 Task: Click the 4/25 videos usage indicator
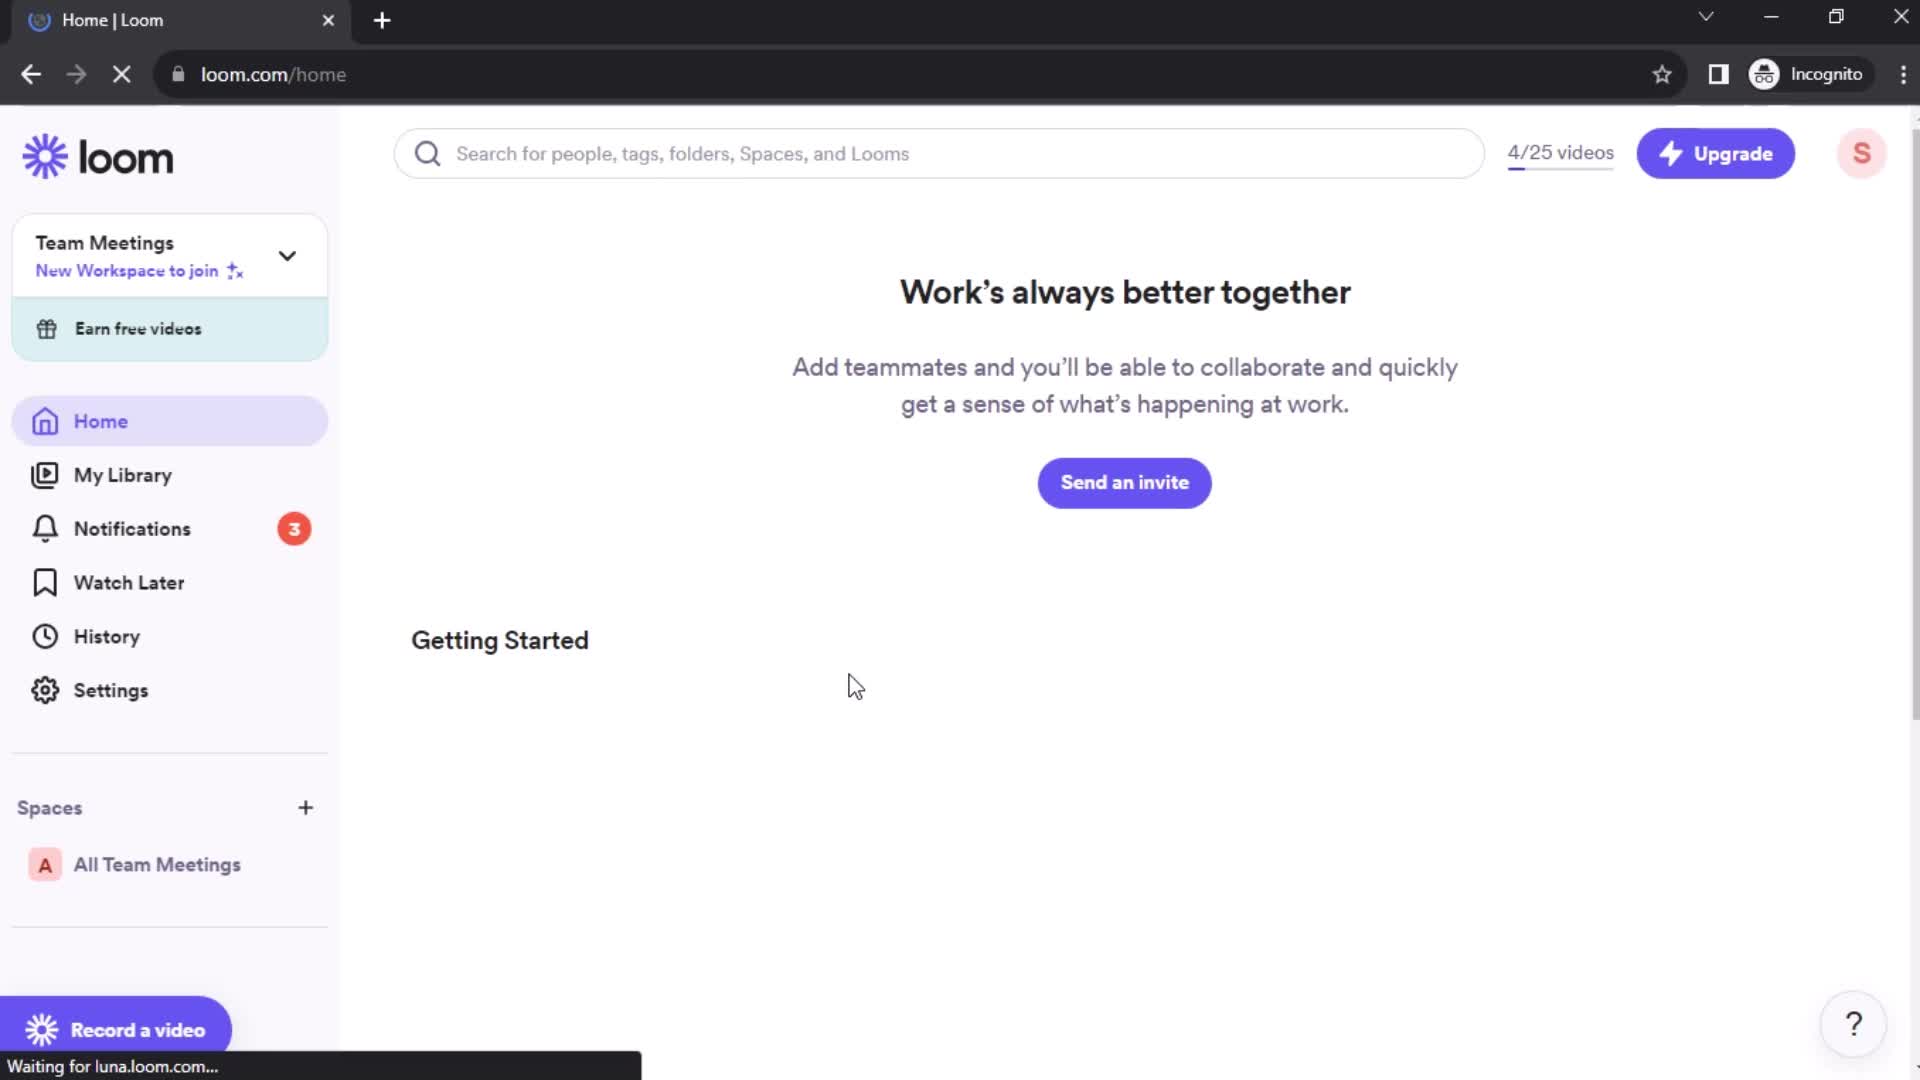[x=1561, y=153]
